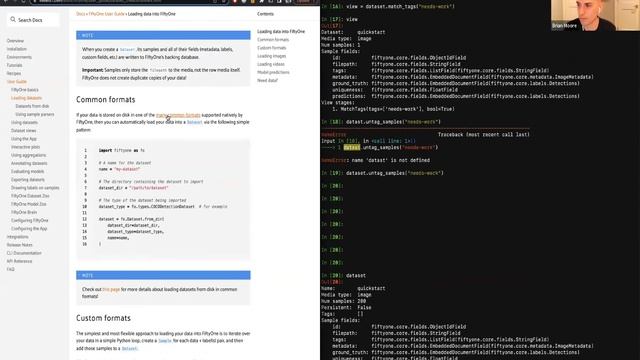
Task: Open the Overview sidebar page
Action: pos(15,41)
